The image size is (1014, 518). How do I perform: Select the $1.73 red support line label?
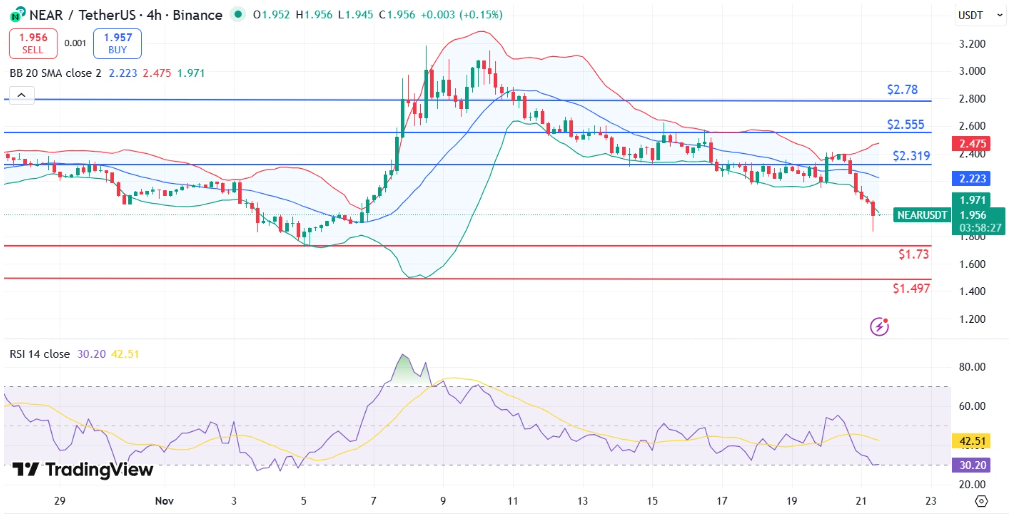coord(913,255)
